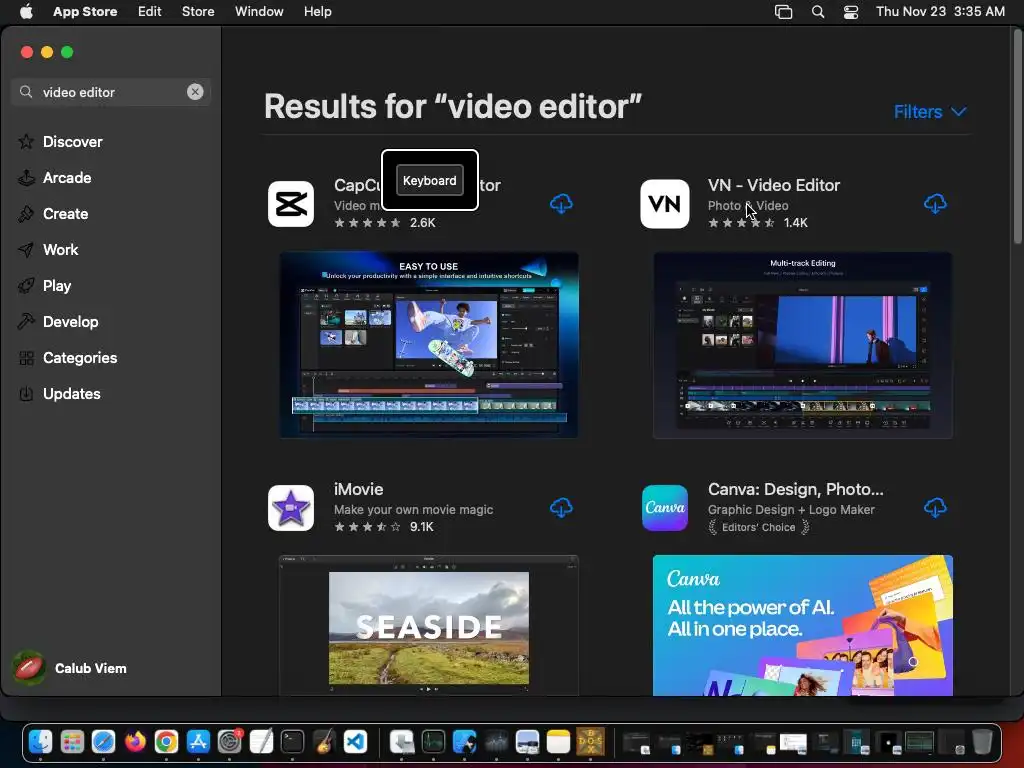Viewport: 1024px width, 768px height.
Task: Open the Window menu
Action: pyautogui.click(x=259, y=12)
